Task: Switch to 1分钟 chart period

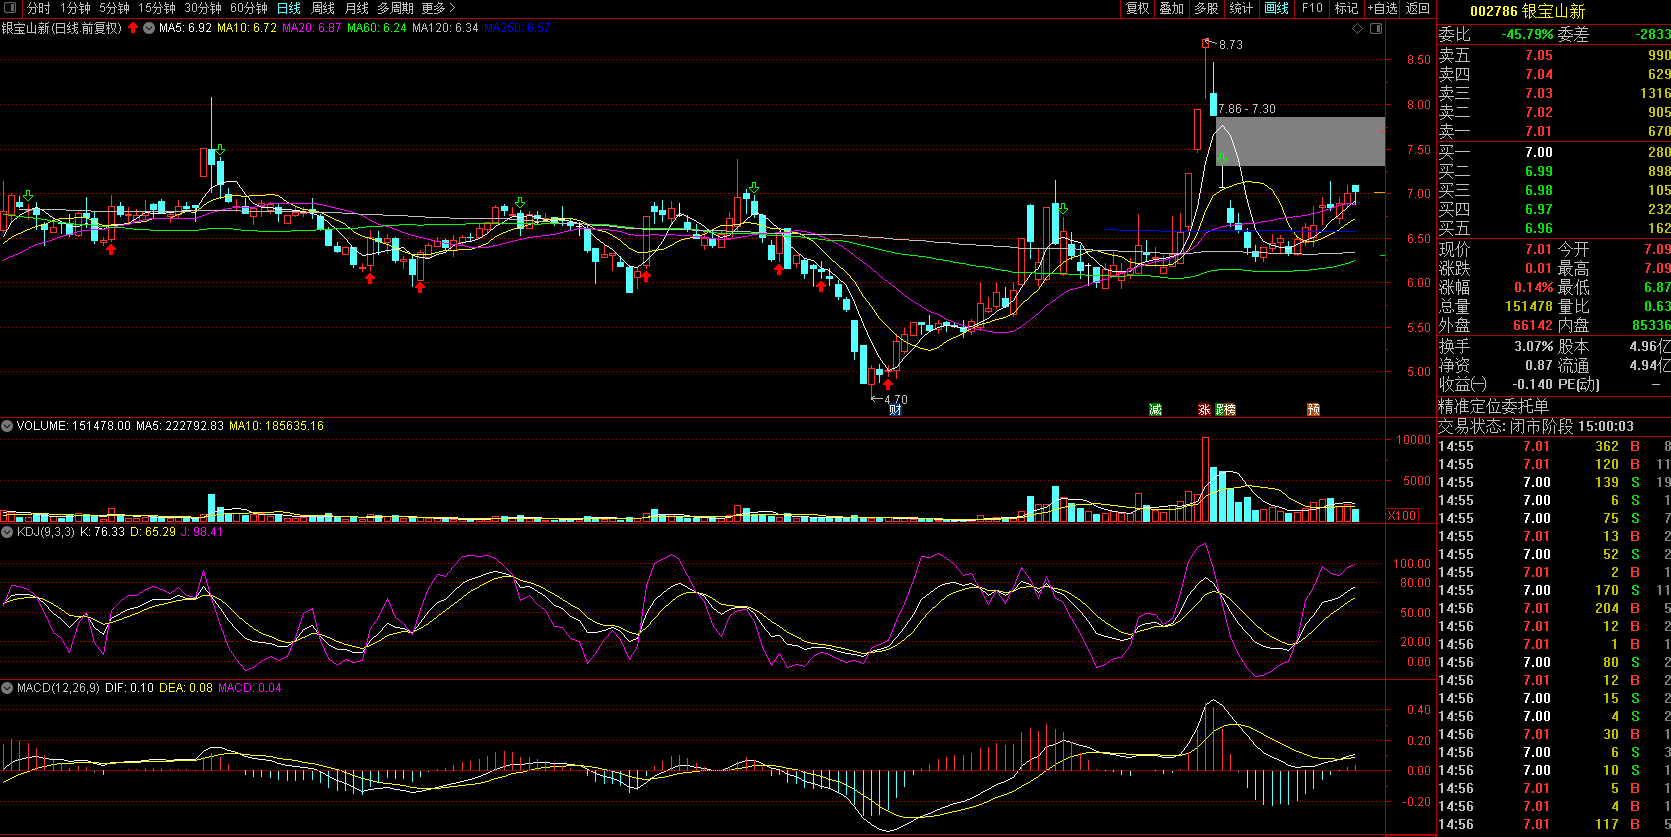Action: pyautogui.click(x=75, y=8)
